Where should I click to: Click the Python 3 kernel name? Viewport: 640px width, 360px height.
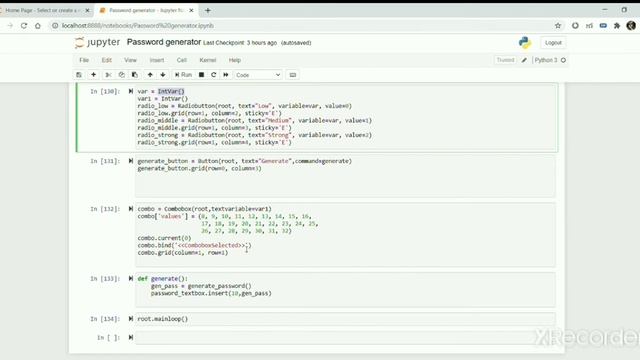click(x=546, y=60)
